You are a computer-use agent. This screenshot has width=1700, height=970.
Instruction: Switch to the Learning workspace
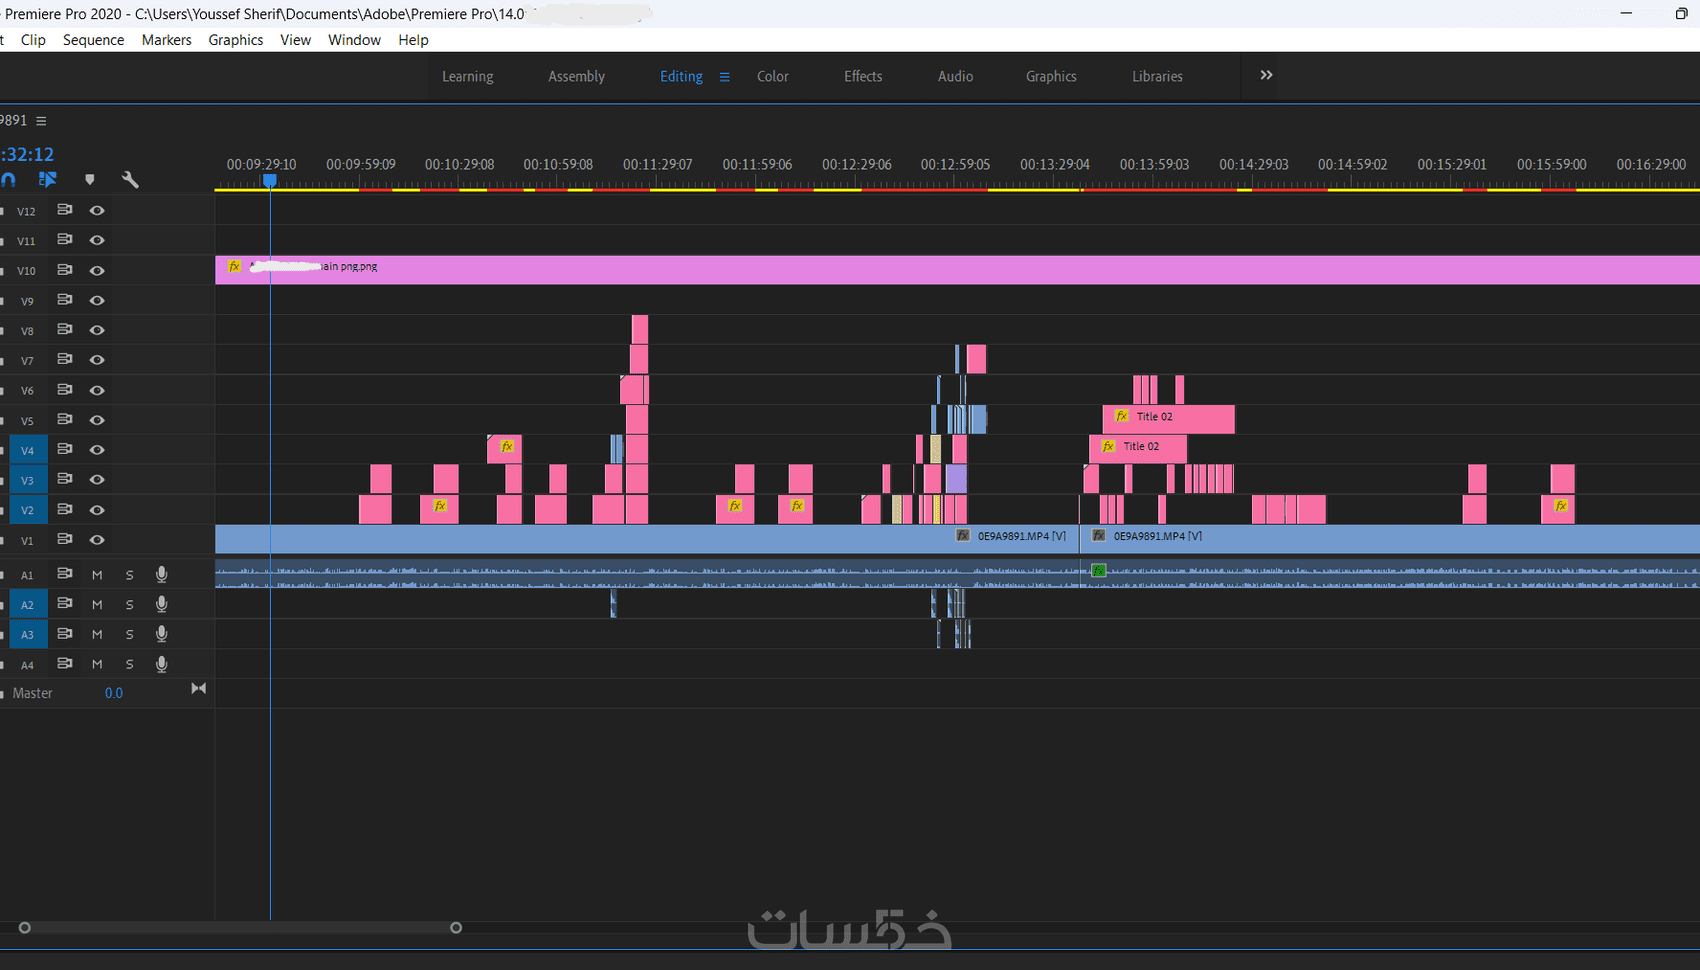pos(468,76)
